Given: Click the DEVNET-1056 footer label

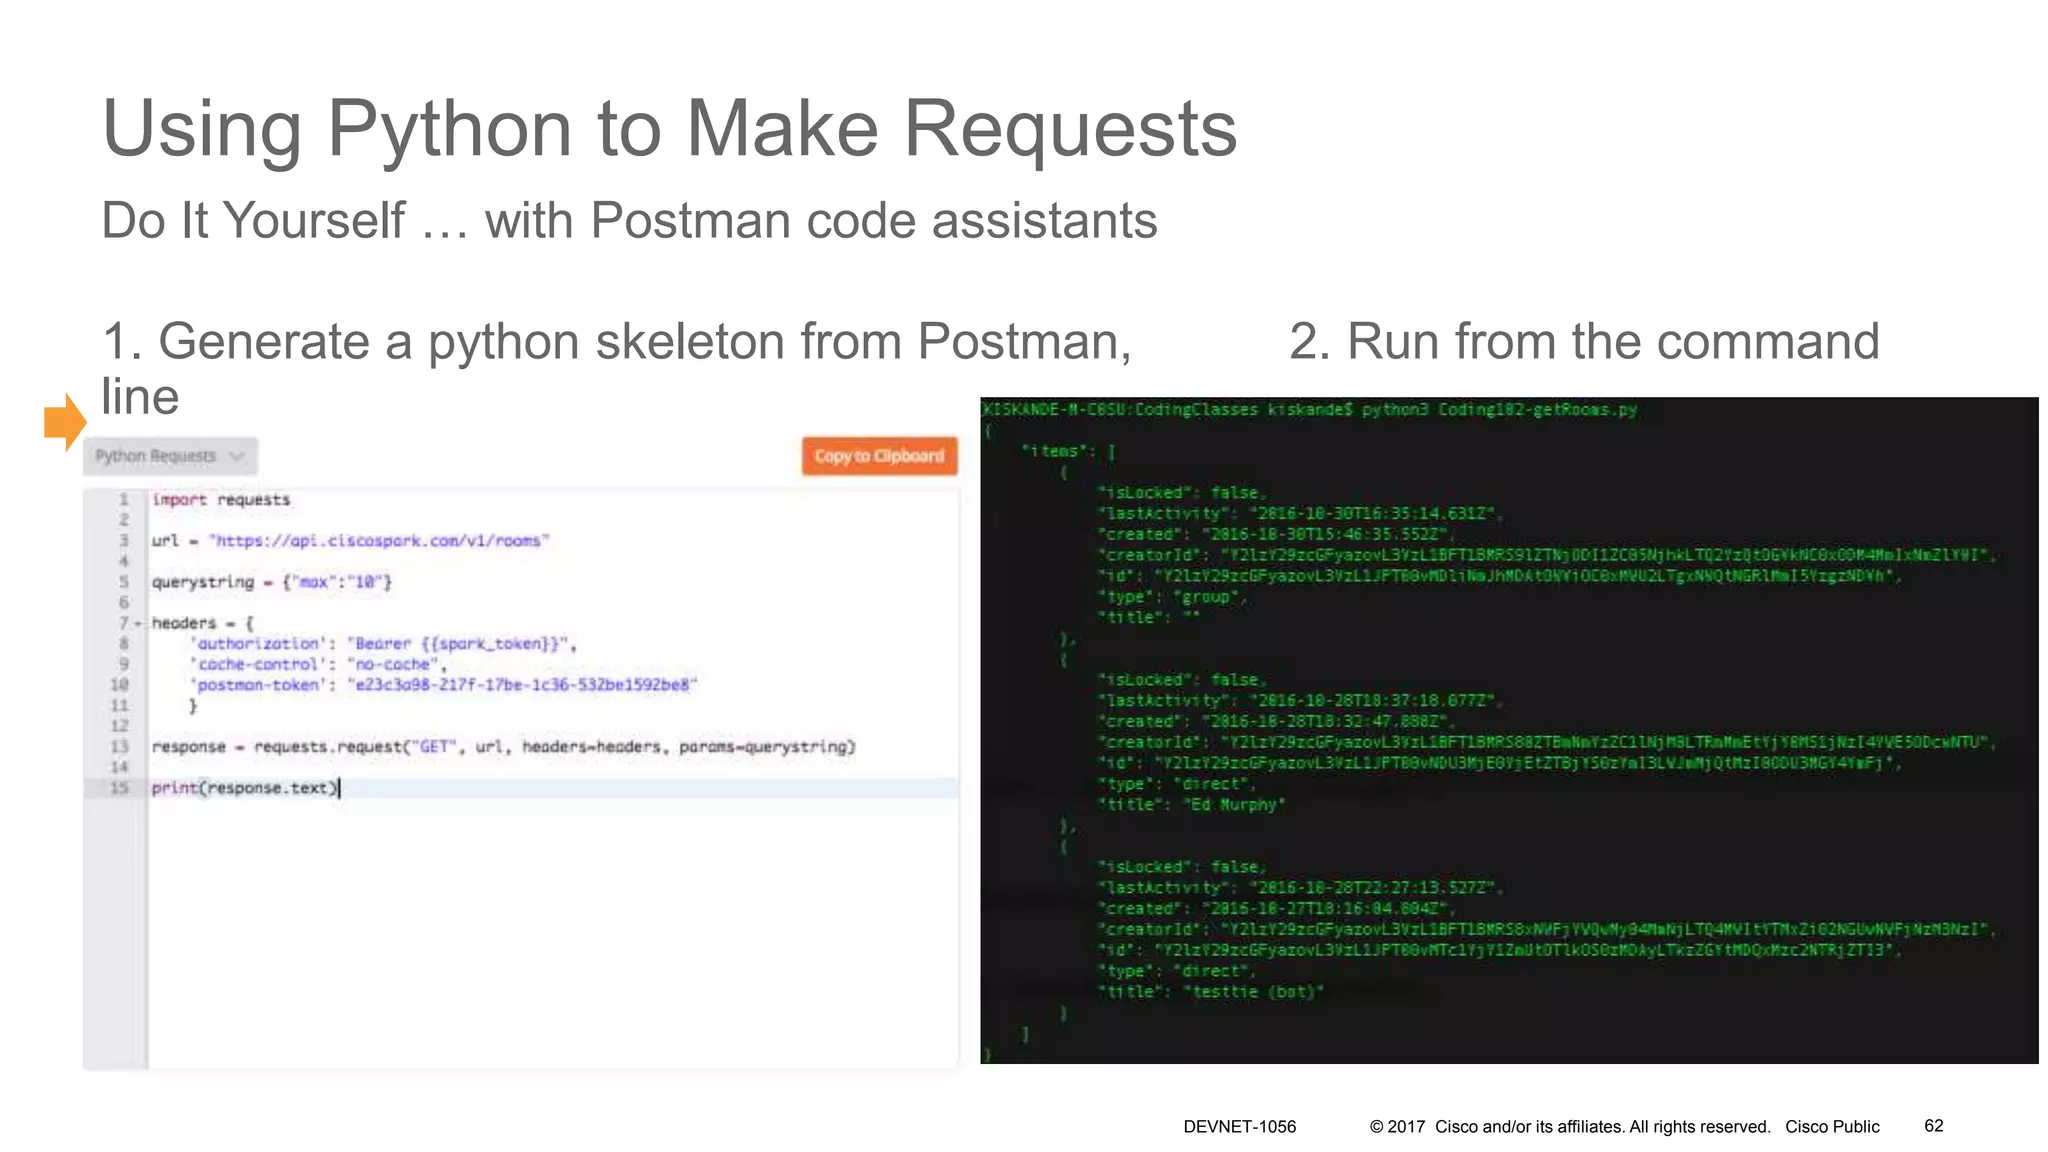Looking at the screenshot, I should 1239,1126.
